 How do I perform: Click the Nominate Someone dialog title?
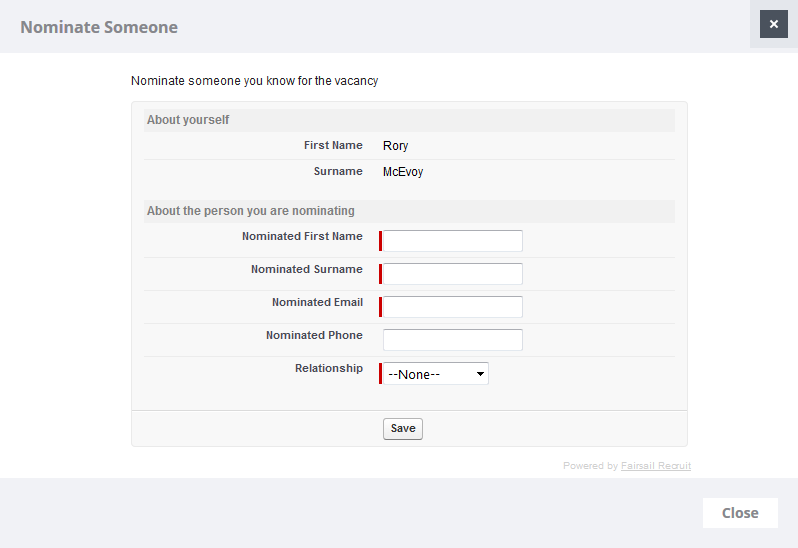tap(99, 27)
